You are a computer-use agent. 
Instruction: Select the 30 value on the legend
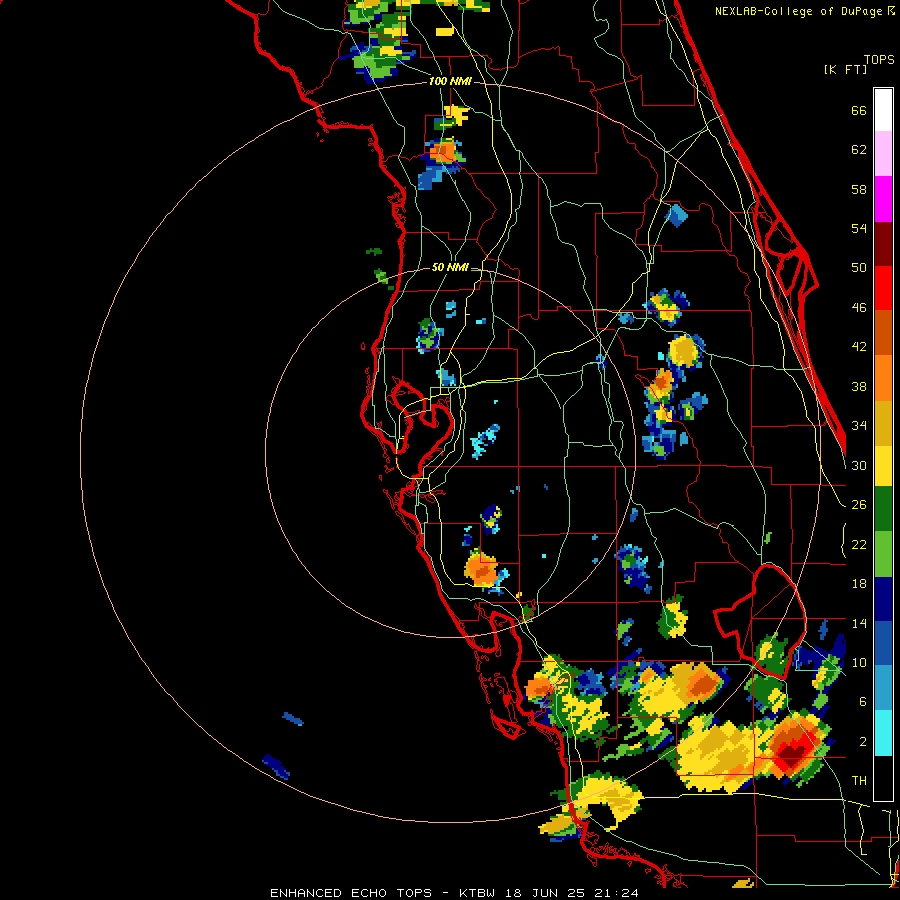point(859,465)
